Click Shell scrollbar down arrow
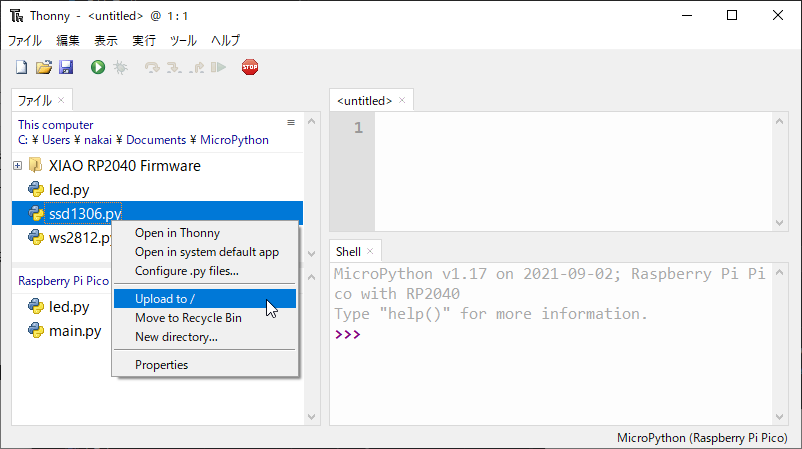Image resolution: width=802 pixels, height=449 pixels. click(779, 417)
